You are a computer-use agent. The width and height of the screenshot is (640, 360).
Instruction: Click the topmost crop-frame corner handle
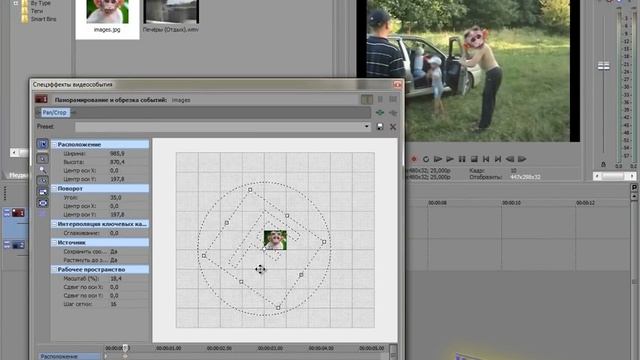(x=250, y=190)
